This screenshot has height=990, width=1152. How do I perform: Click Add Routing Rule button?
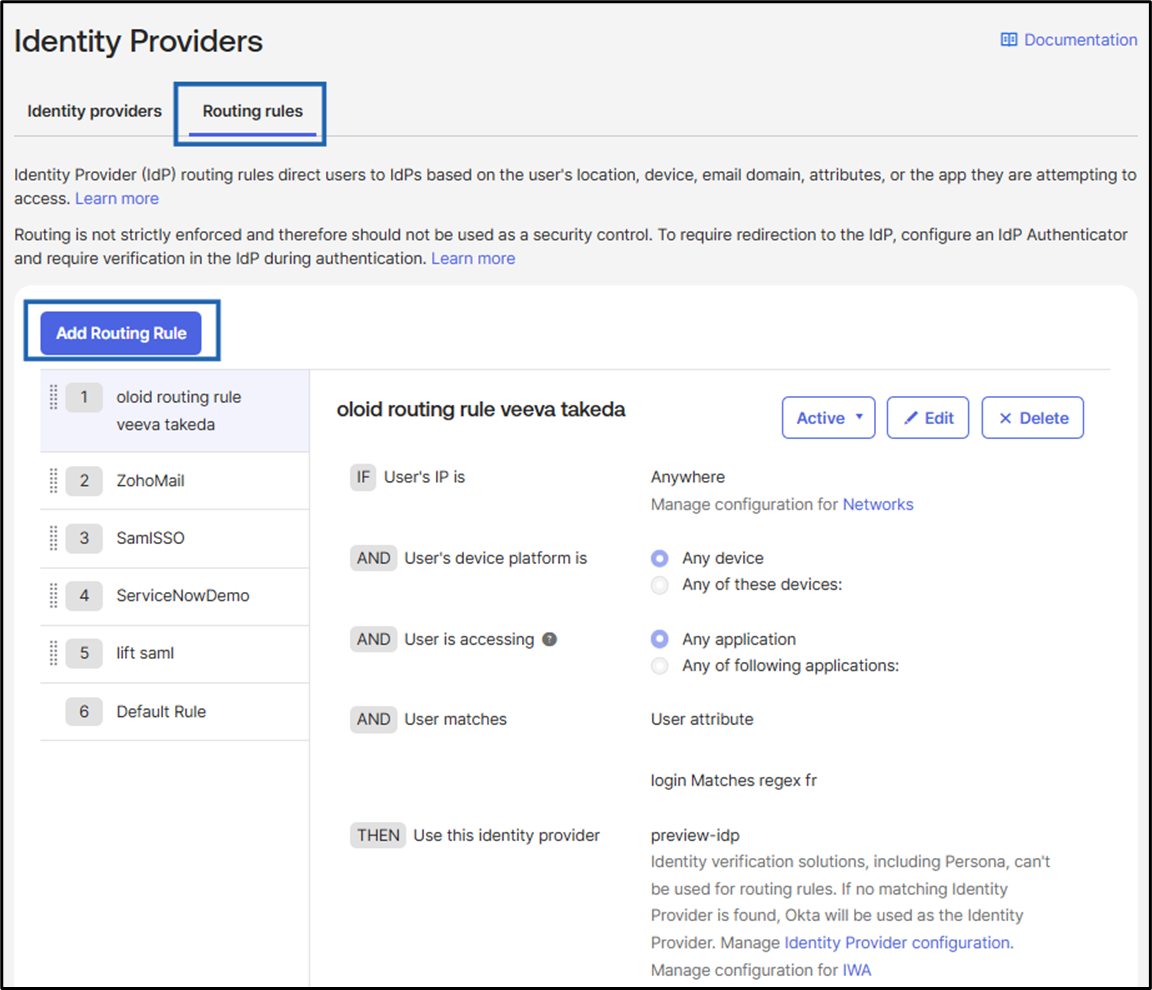(121, 333)
